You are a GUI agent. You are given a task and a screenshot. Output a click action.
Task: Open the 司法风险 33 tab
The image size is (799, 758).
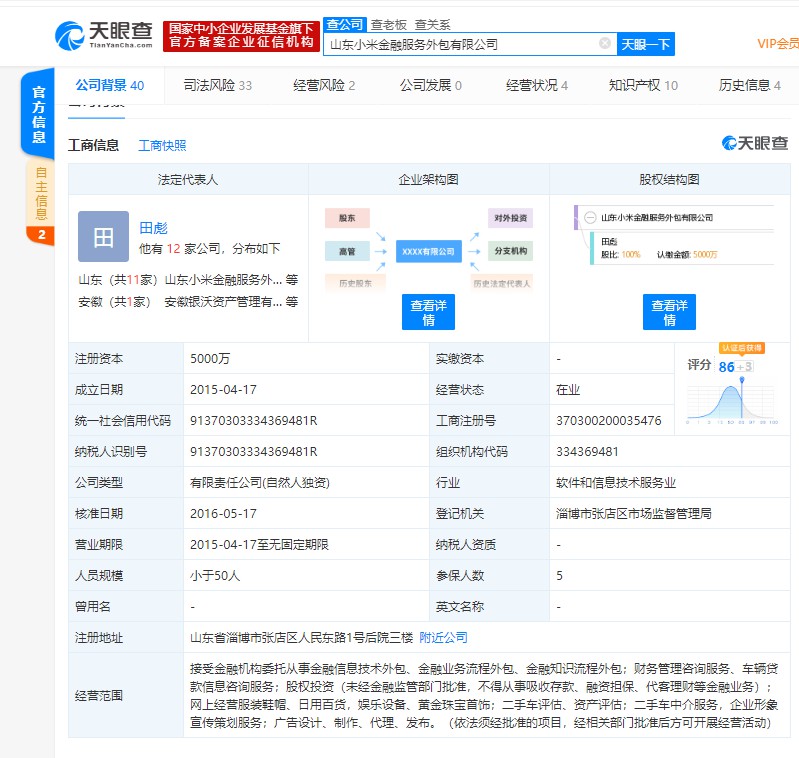[x=218, y=85]
